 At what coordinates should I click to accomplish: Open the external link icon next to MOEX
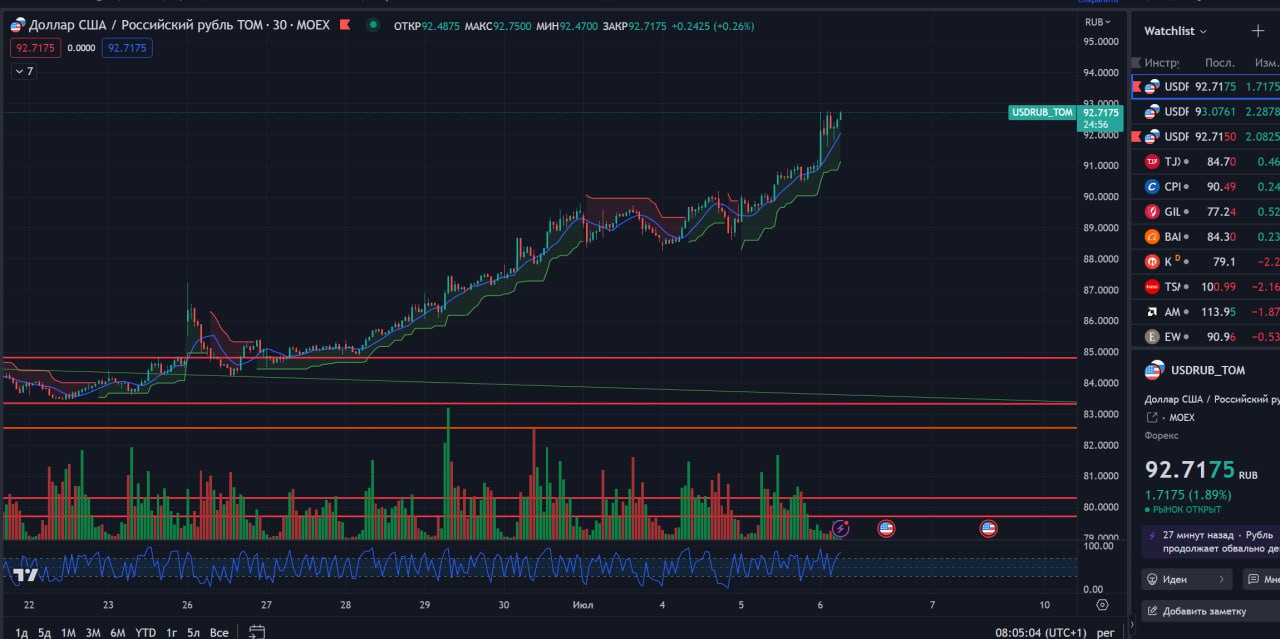(1152, 417)
